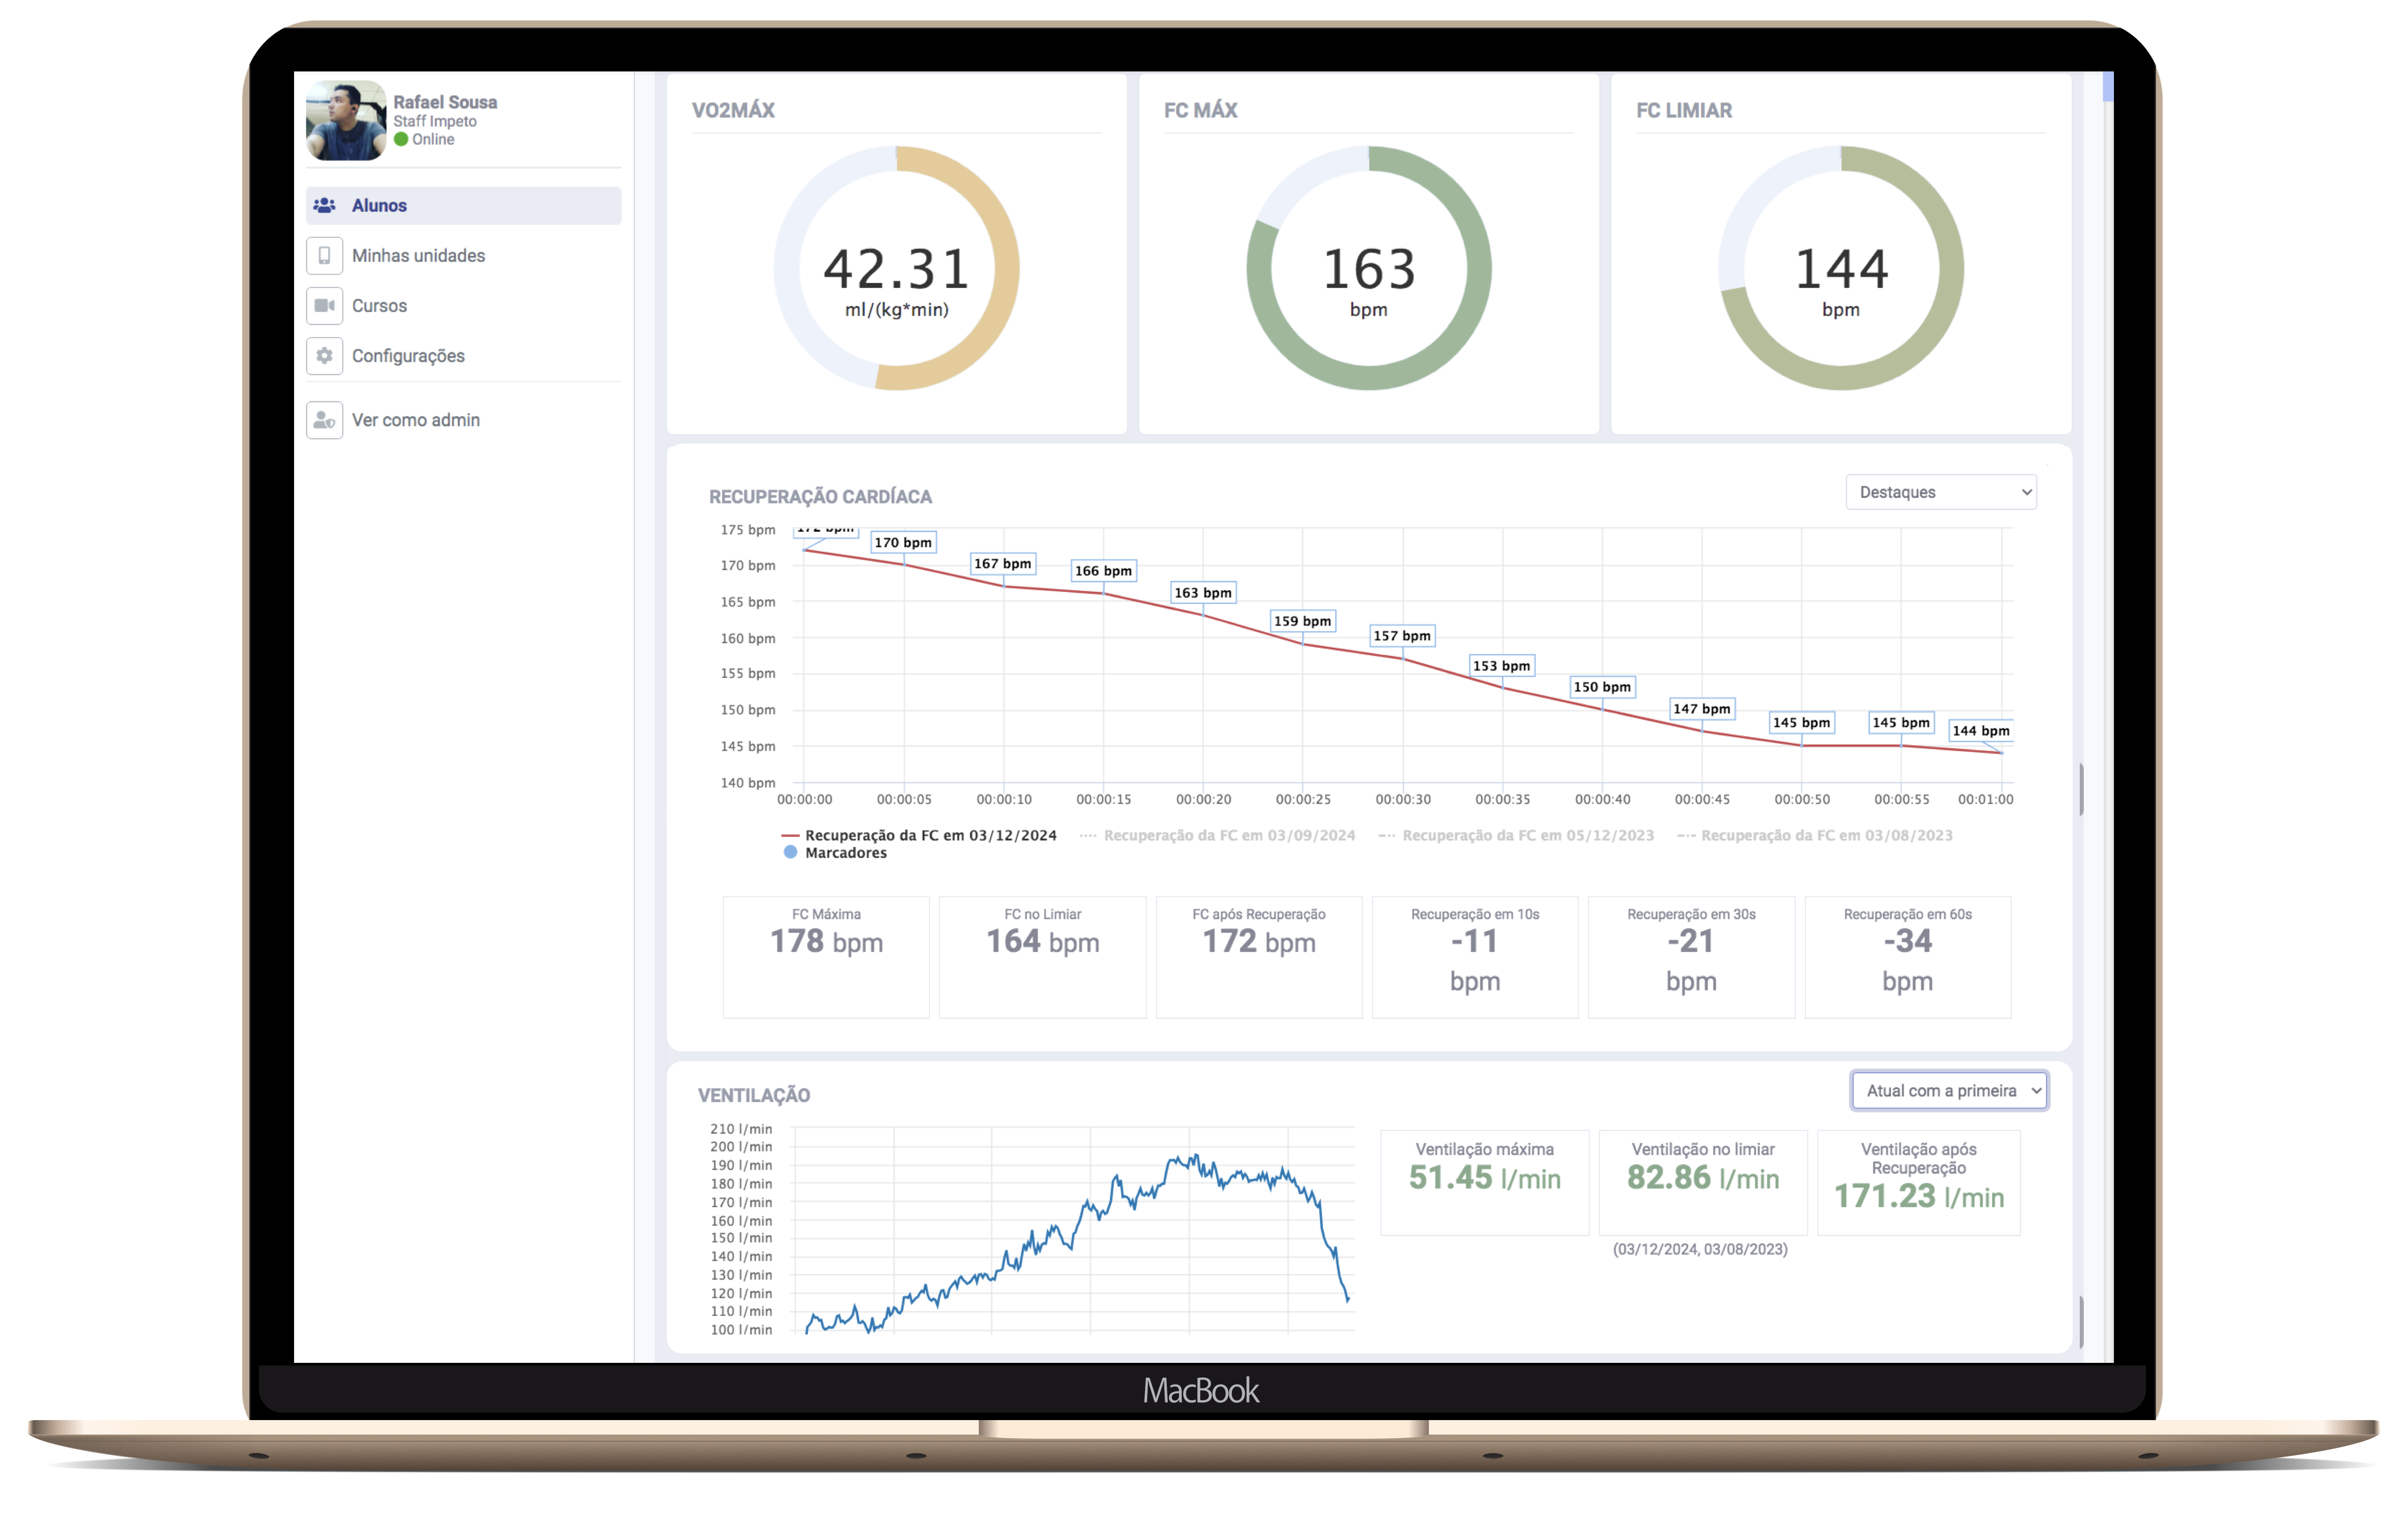Click the Minhas unidades device icon

(324, 256)
